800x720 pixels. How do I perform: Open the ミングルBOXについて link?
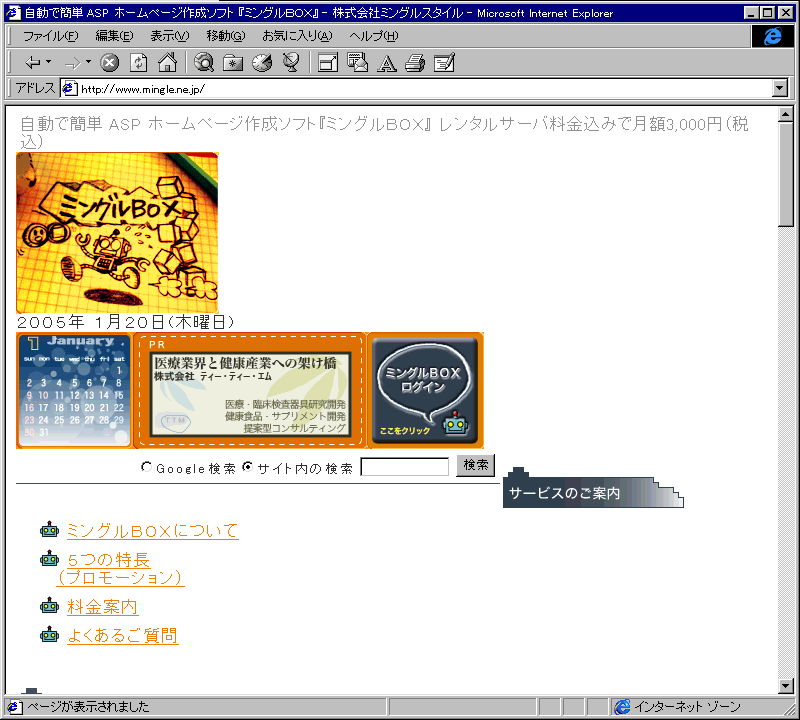point(153,531)
